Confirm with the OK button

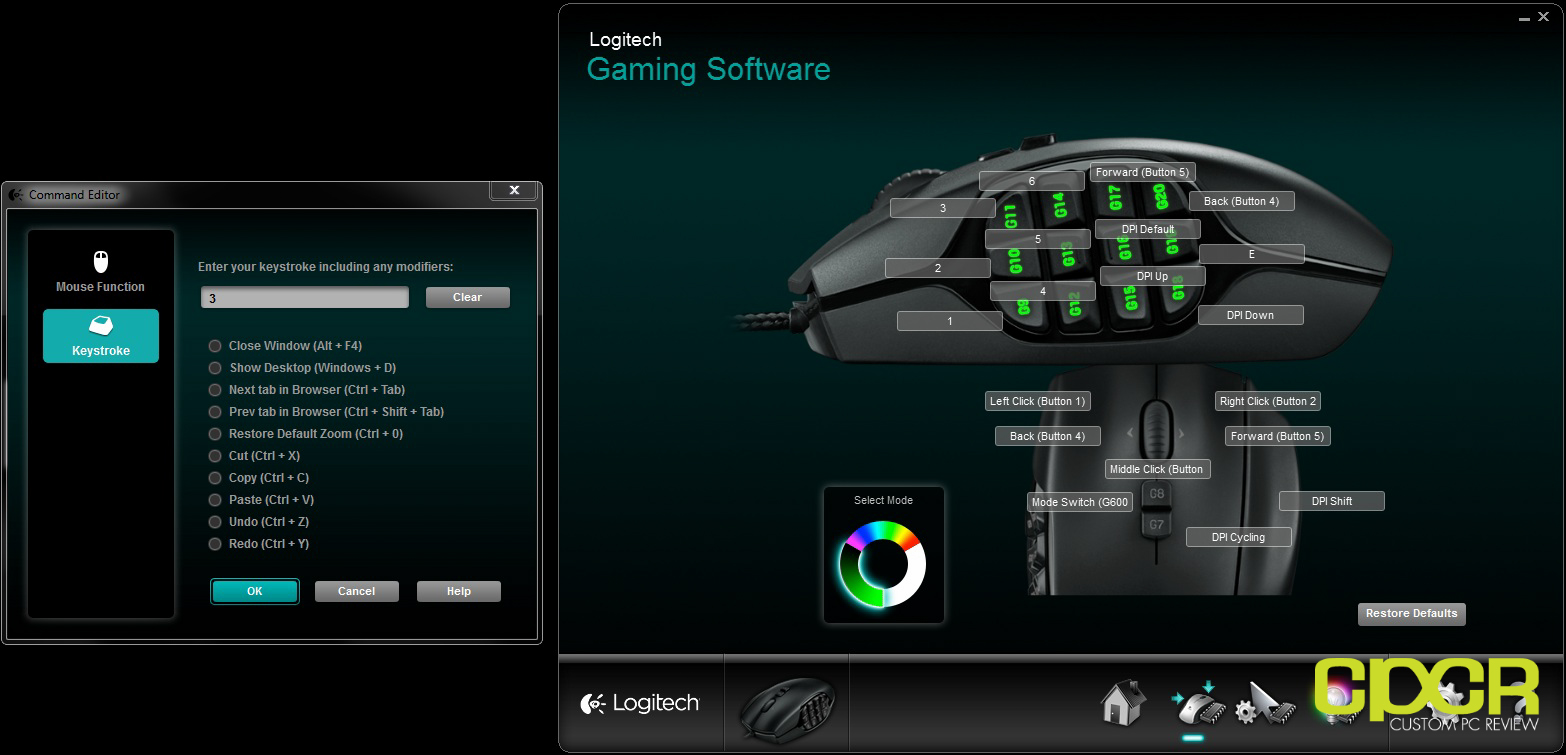tap(255, 591)
